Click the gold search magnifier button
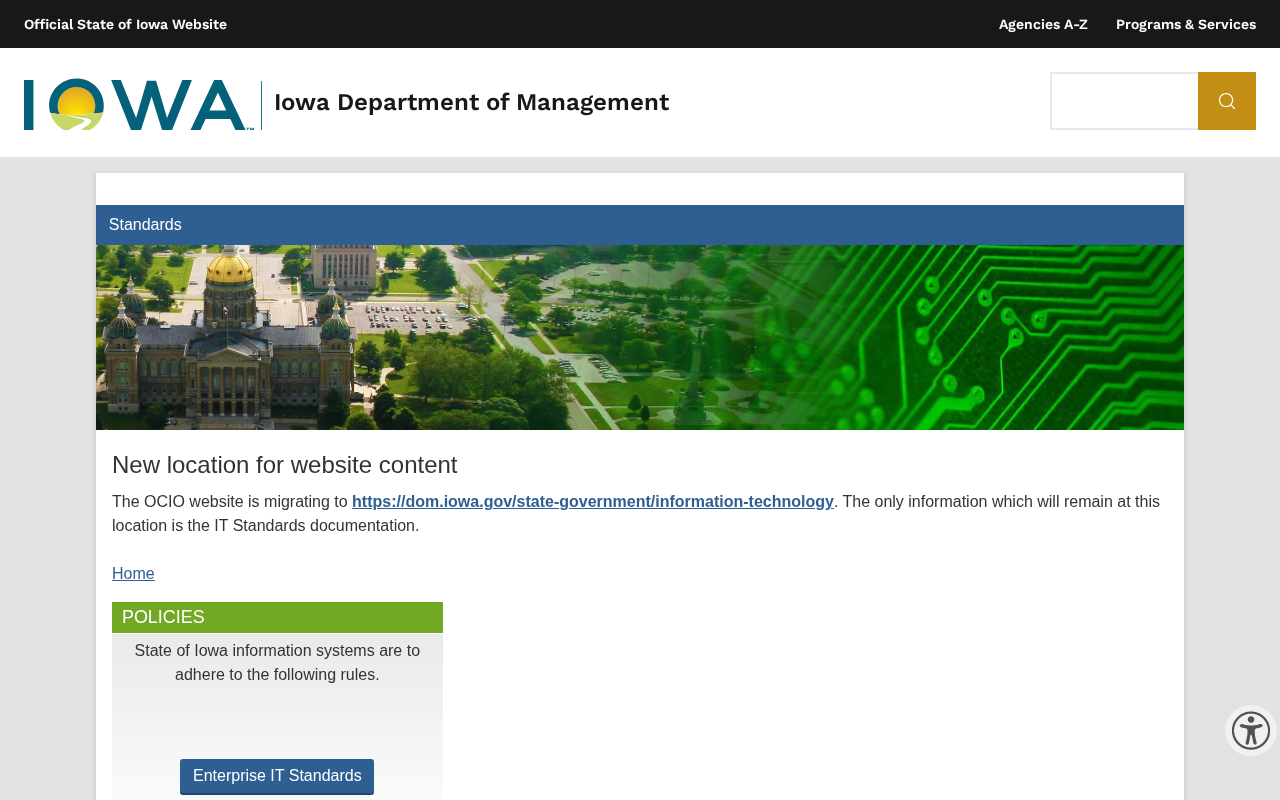1280x800 pixels. (1227, 101)
